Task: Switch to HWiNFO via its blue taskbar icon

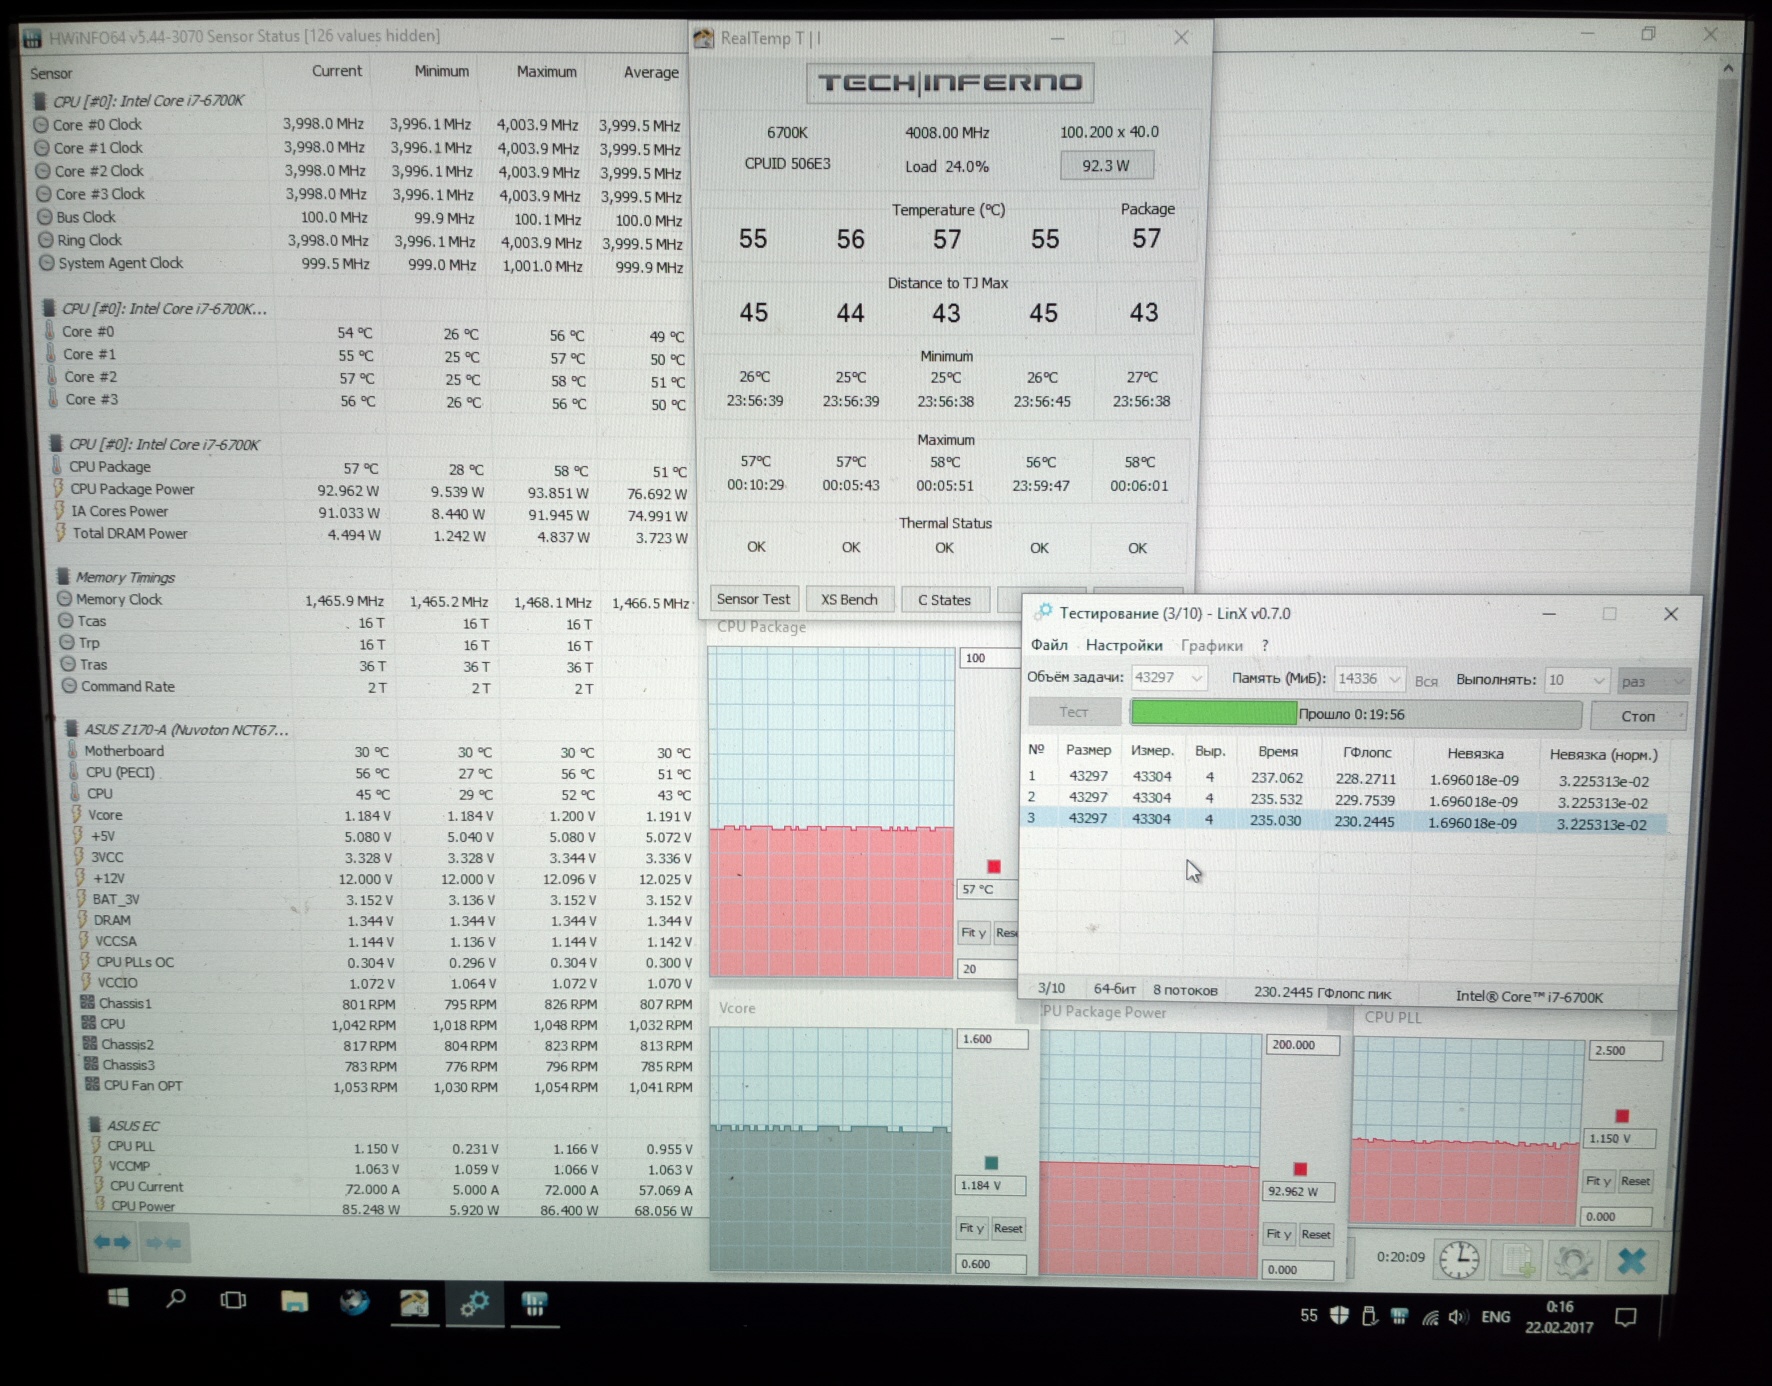Action: pos(534,1304)
